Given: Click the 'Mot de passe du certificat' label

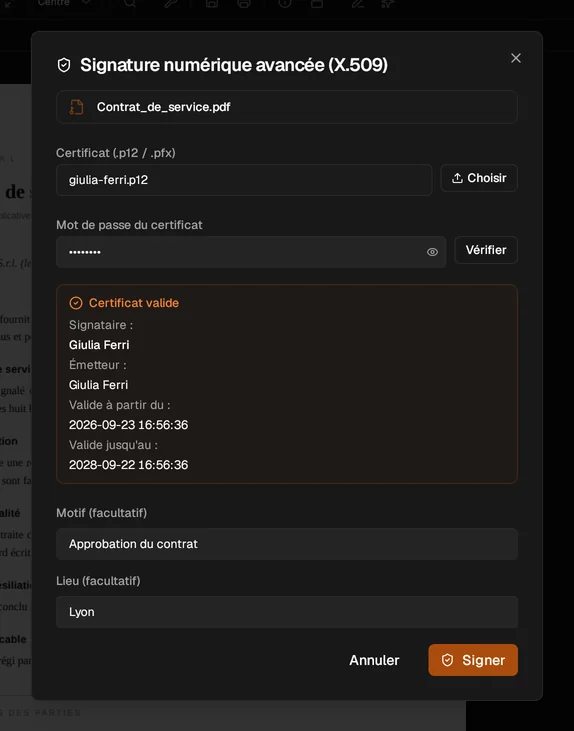Looking at the screenshot, I should point(129,225).
